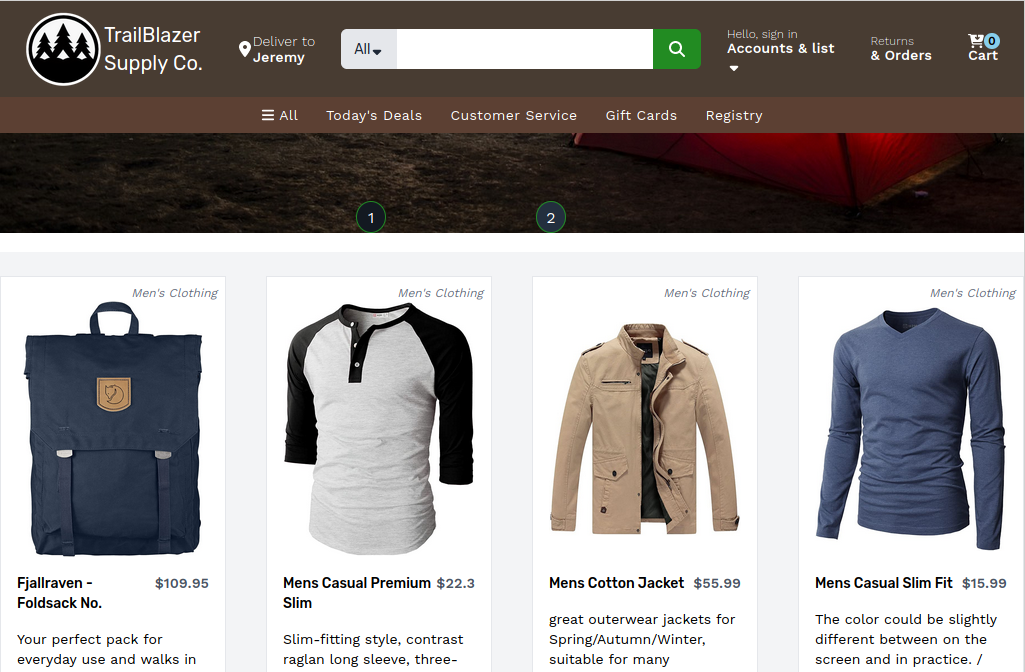Click Men's Clothing label on Cotton Jacket card
The height and width of the screenshot is (672, 1025).
coord(707,293)
